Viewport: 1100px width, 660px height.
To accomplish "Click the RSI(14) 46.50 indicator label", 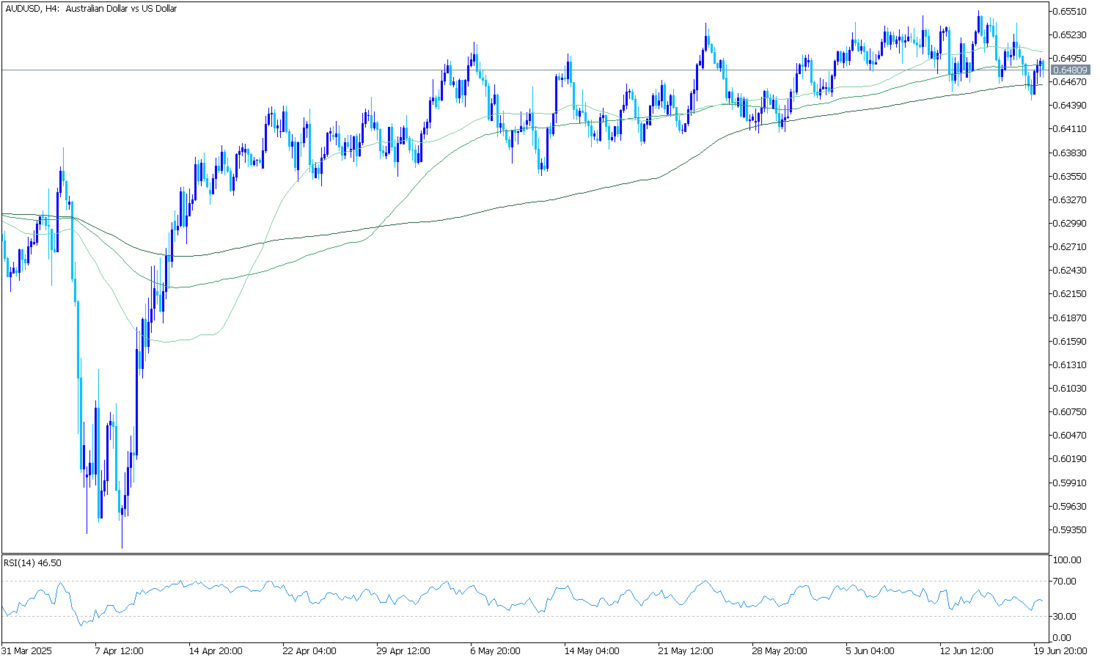I will (x=33, y=563).
